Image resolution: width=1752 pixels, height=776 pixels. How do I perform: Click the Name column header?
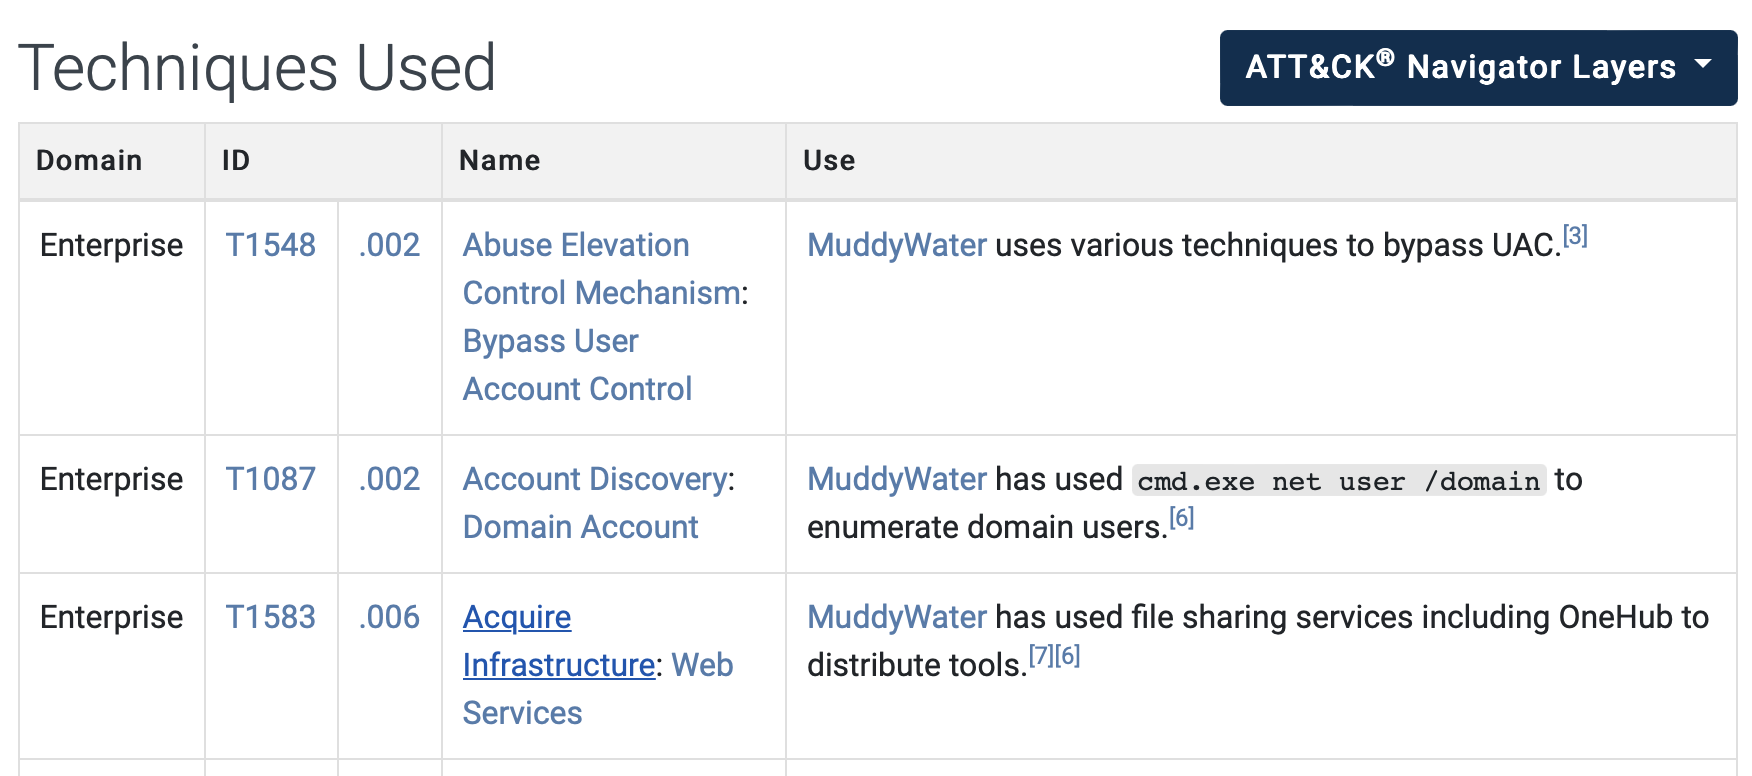coord(499,160)
